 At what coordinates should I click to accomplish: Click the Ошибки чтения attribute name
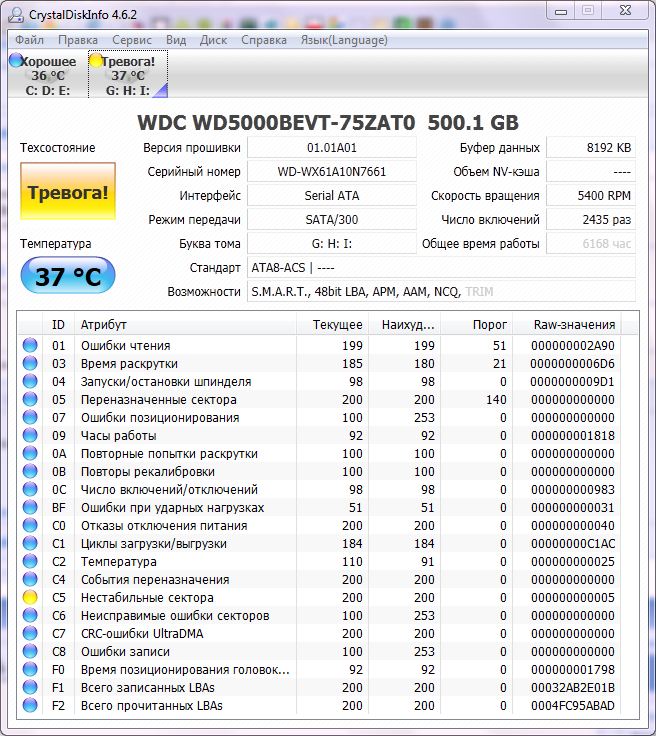click(x=125, y=345)
